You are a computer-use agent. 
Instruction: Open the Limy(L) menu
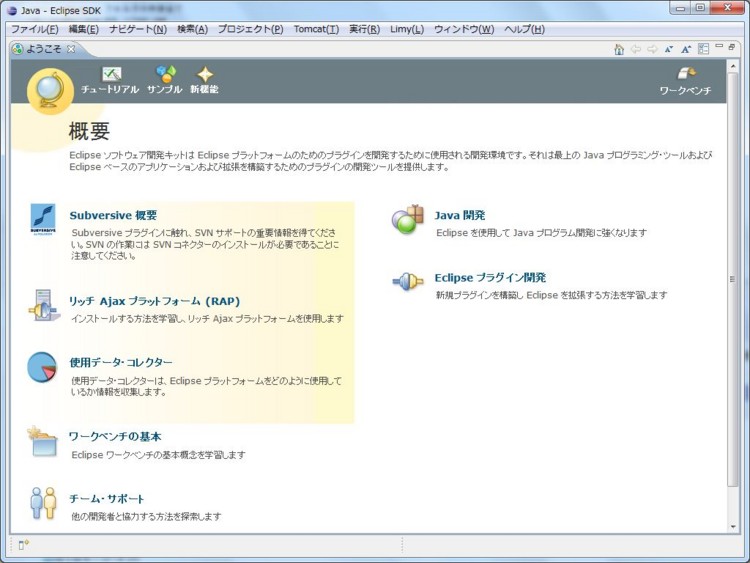pyautogui.click(x=407, y=29)
